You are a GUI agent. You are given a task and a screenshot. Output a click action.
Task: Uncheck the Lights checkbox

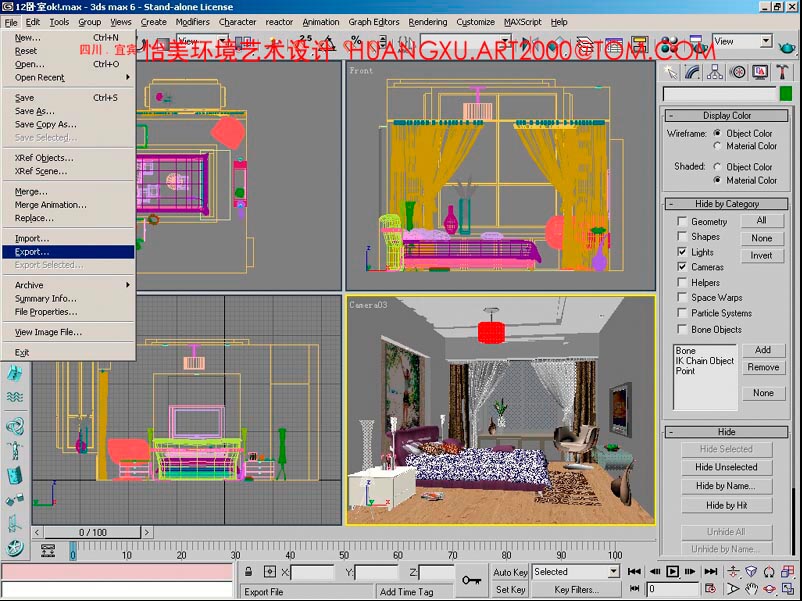[682, 252]
